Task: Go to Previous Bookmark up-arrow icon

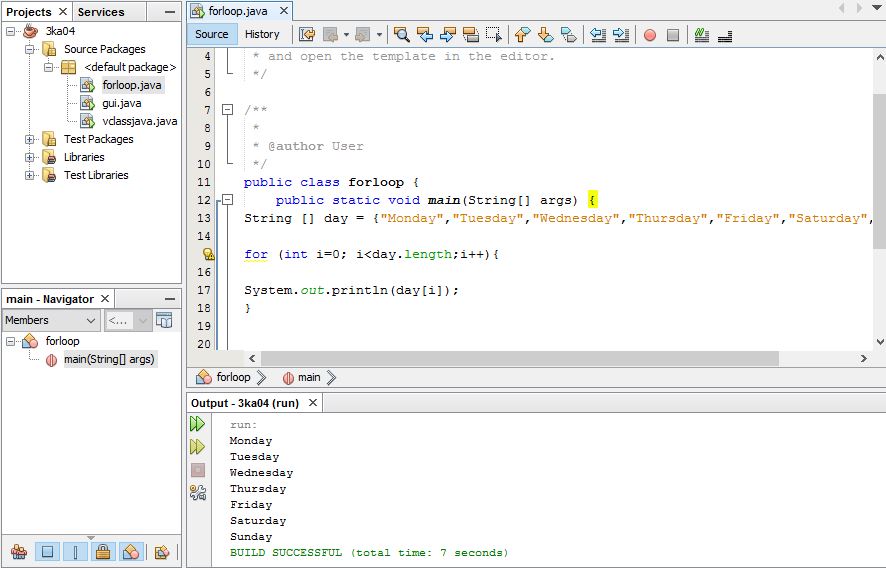Action: (x=523, y=34)
